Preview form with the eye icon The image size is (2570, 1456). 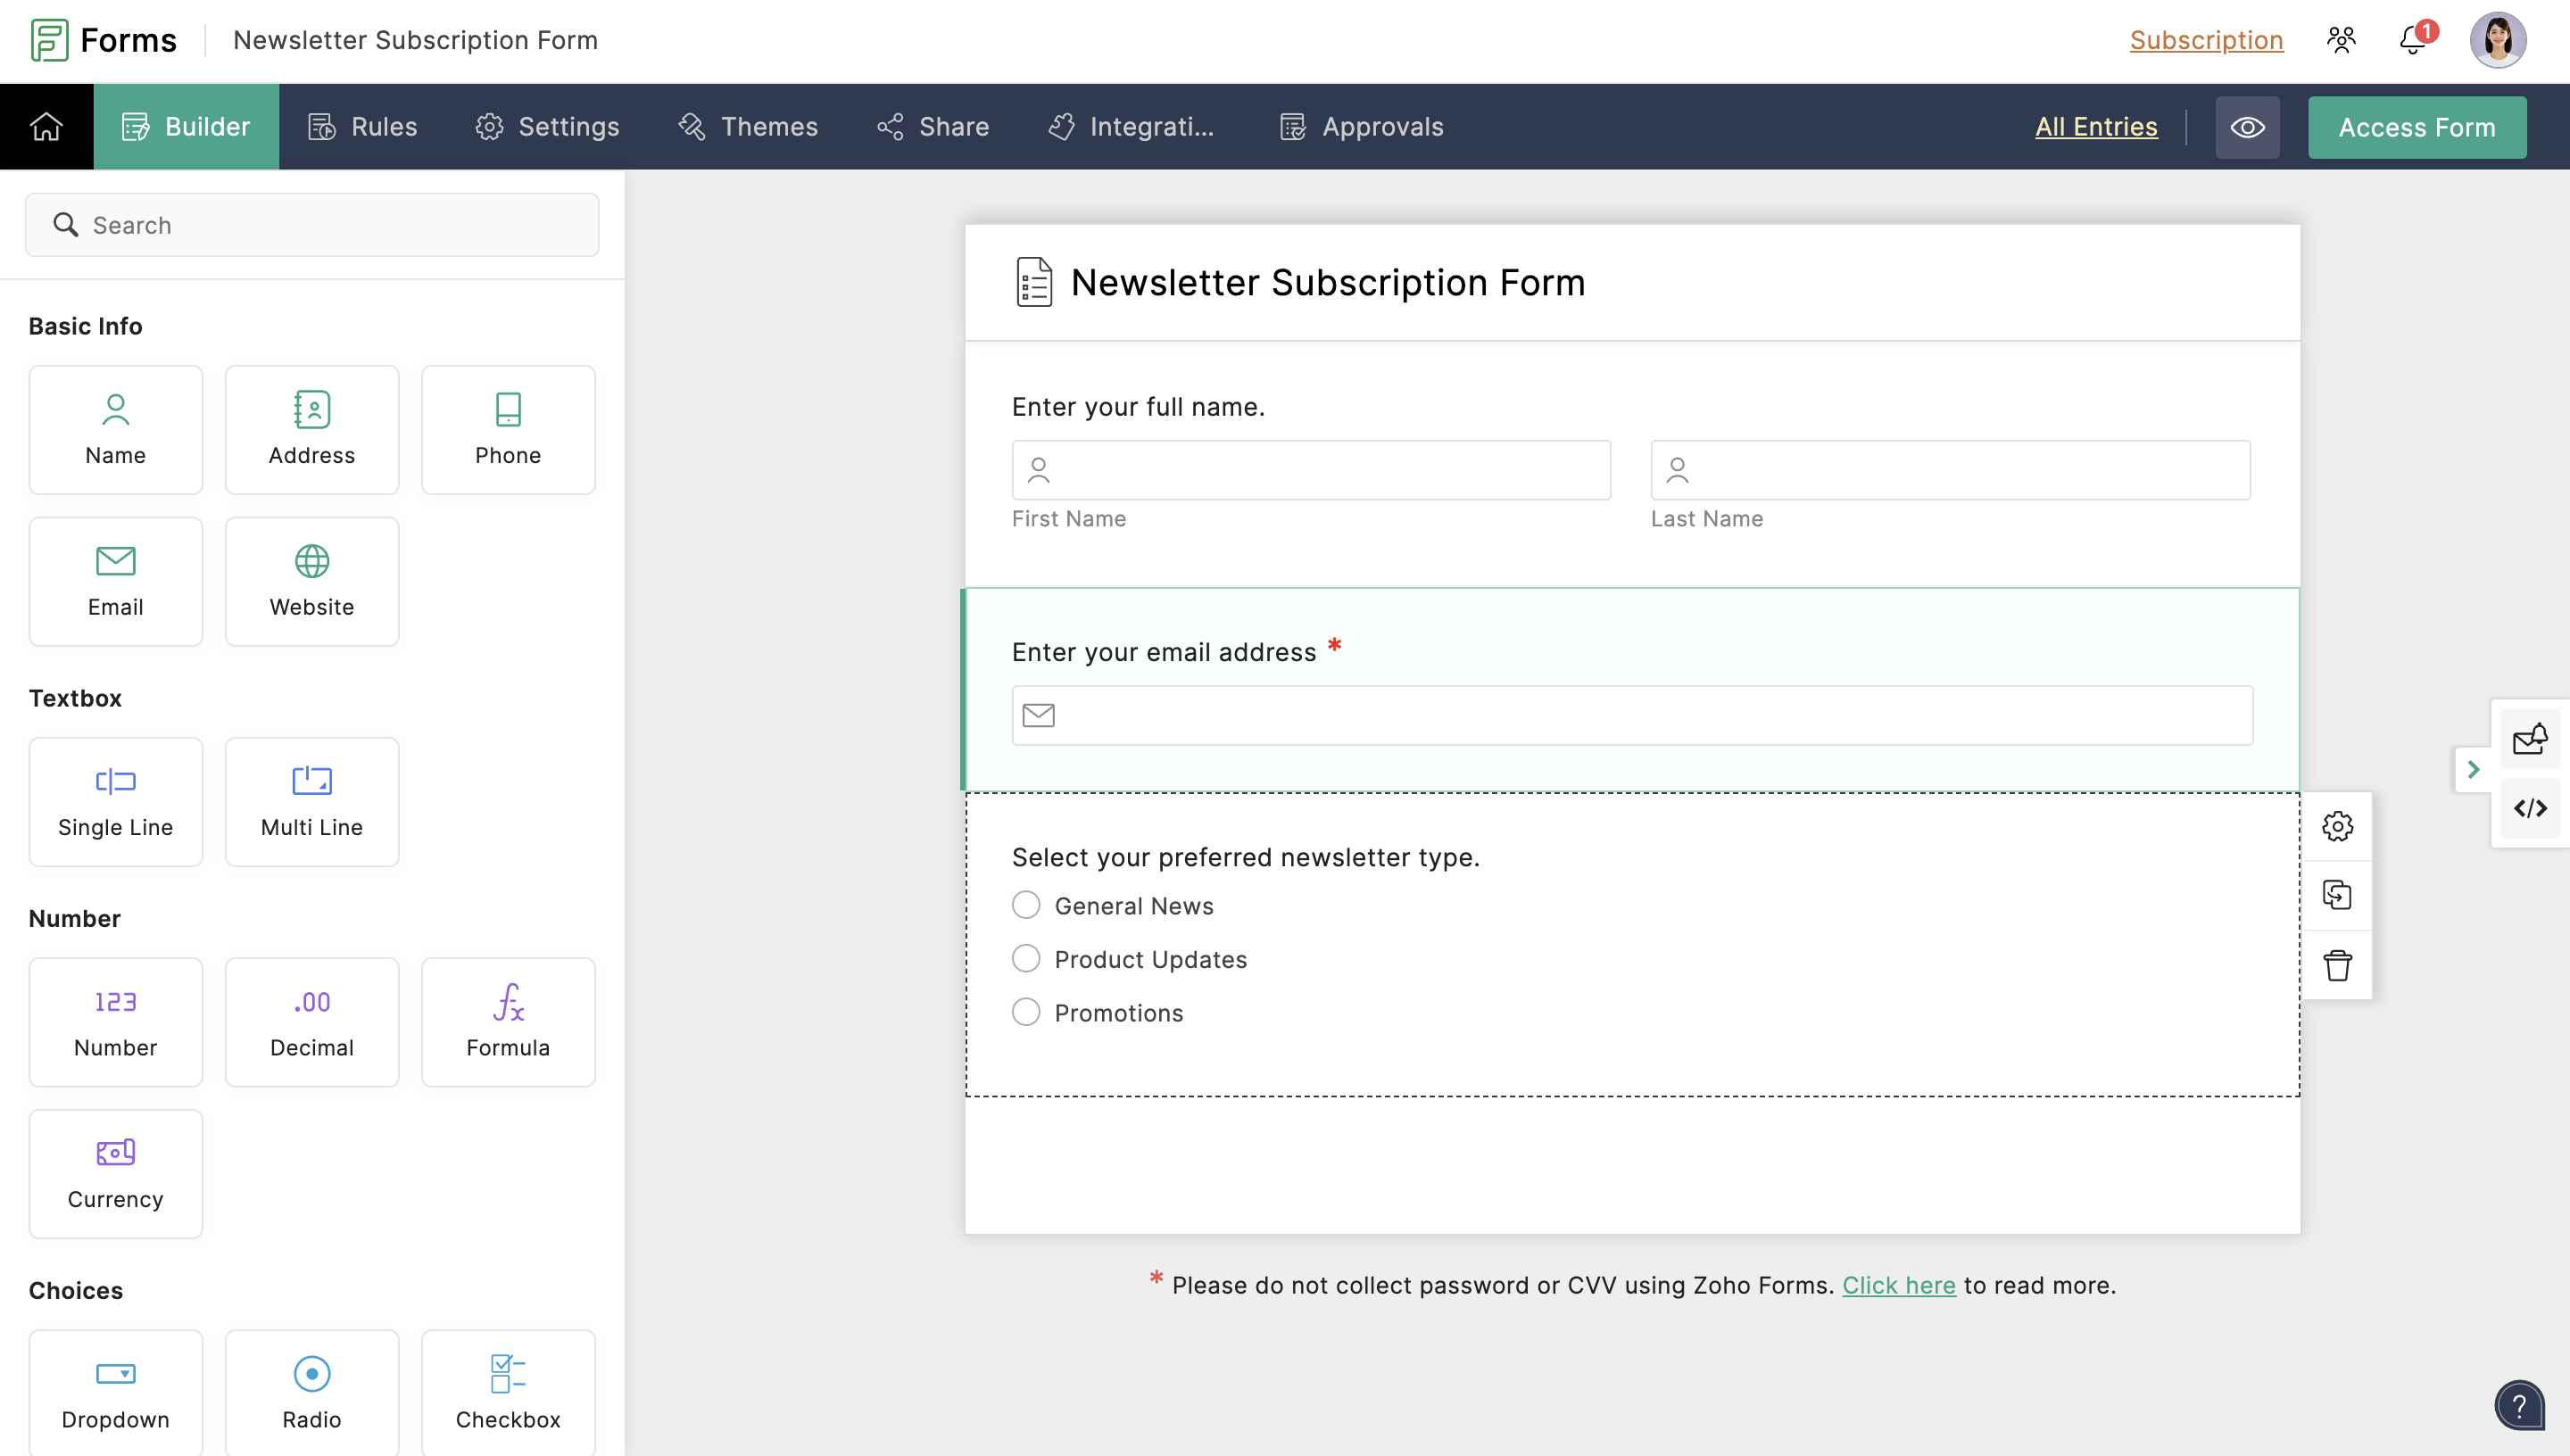click(x=2247, y=127)
